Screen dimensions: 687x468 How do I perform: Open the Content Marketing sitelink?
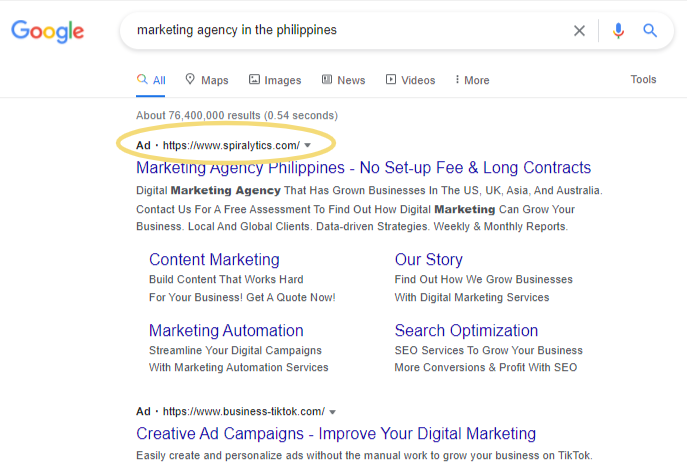pos(214,259)
